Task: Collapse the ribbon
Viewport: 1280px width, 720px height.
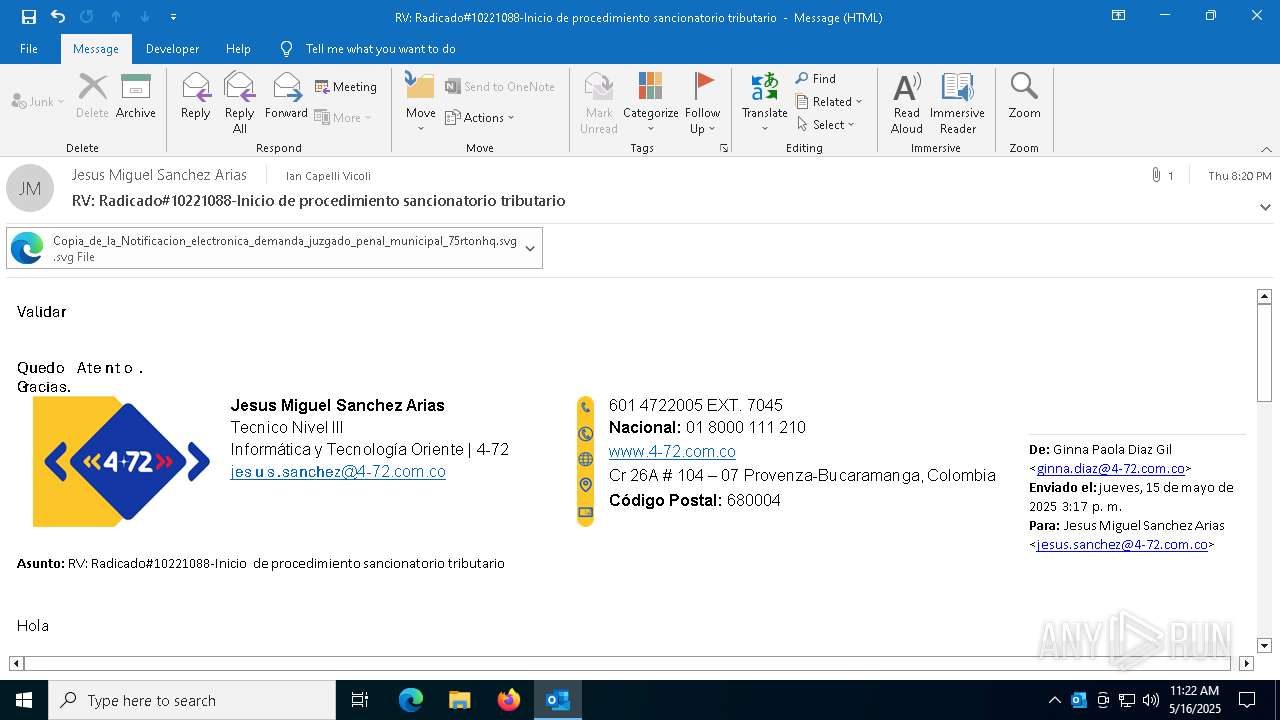Action: click(1266, 149)
